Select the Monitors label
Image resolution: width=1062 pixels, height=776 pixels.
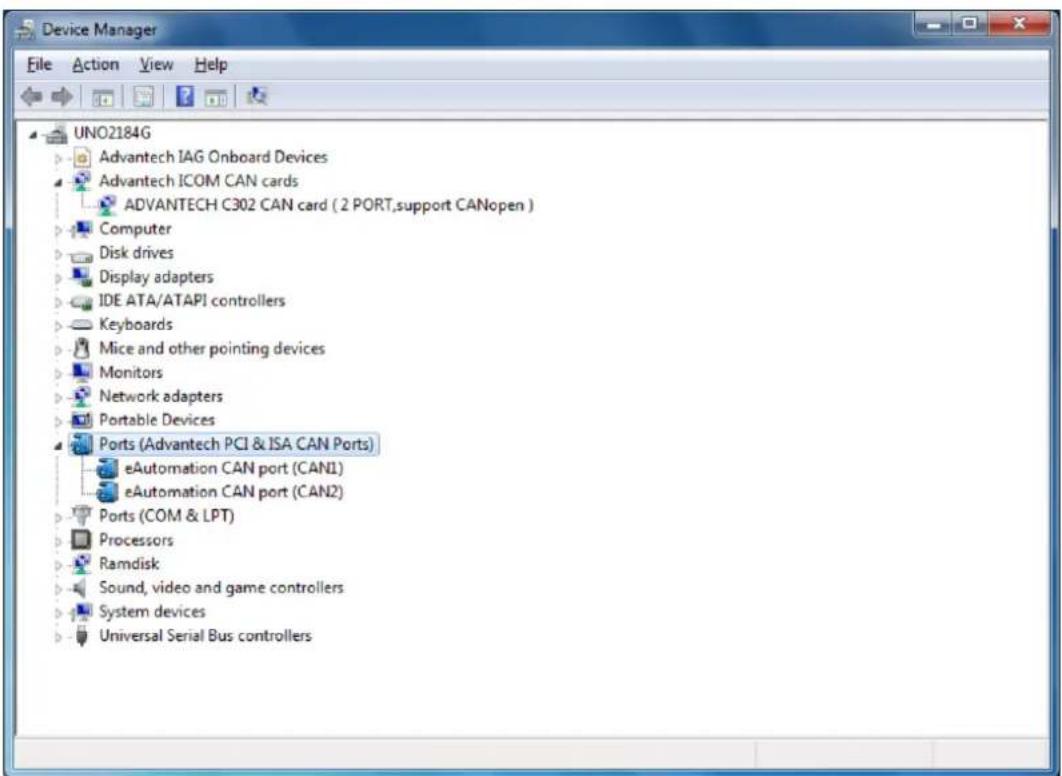(131, 372)
